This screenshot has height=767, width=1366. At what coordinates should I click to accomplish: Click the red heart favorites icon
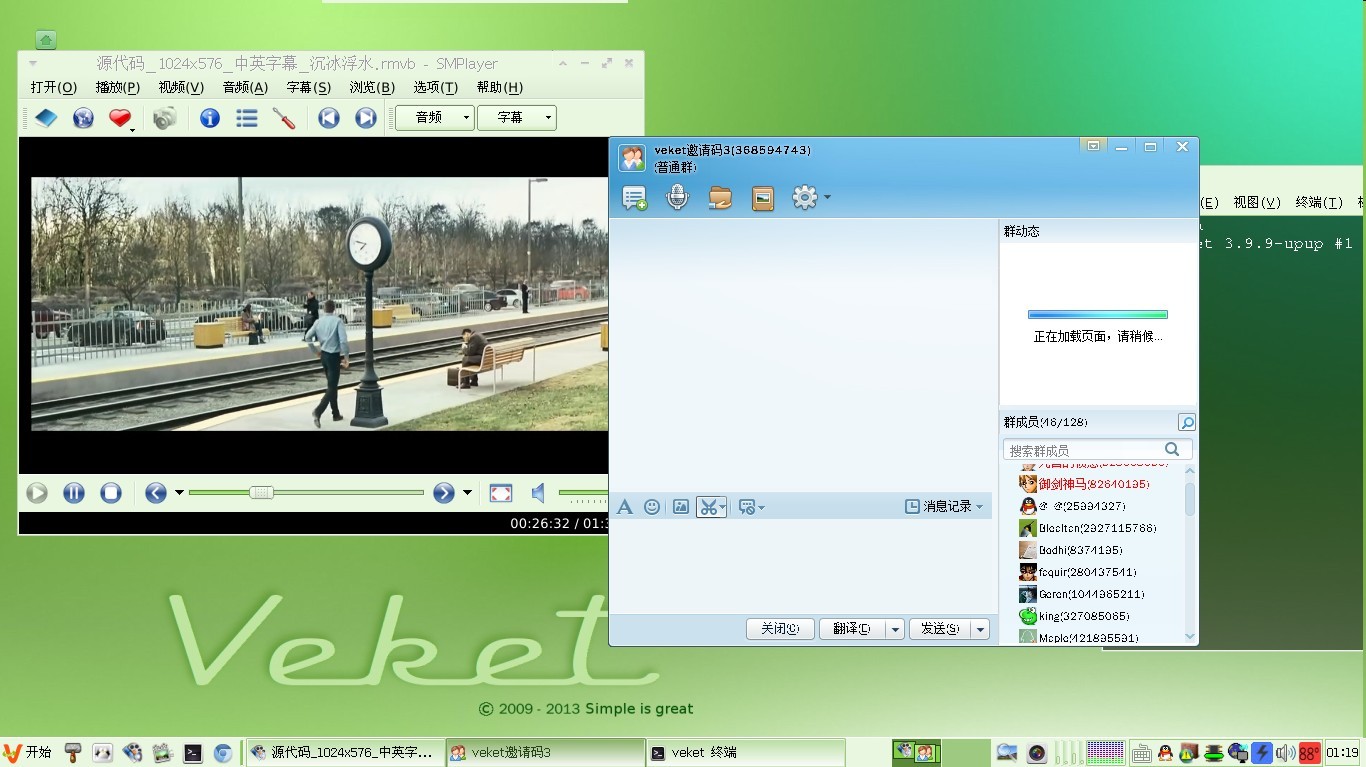120,118
